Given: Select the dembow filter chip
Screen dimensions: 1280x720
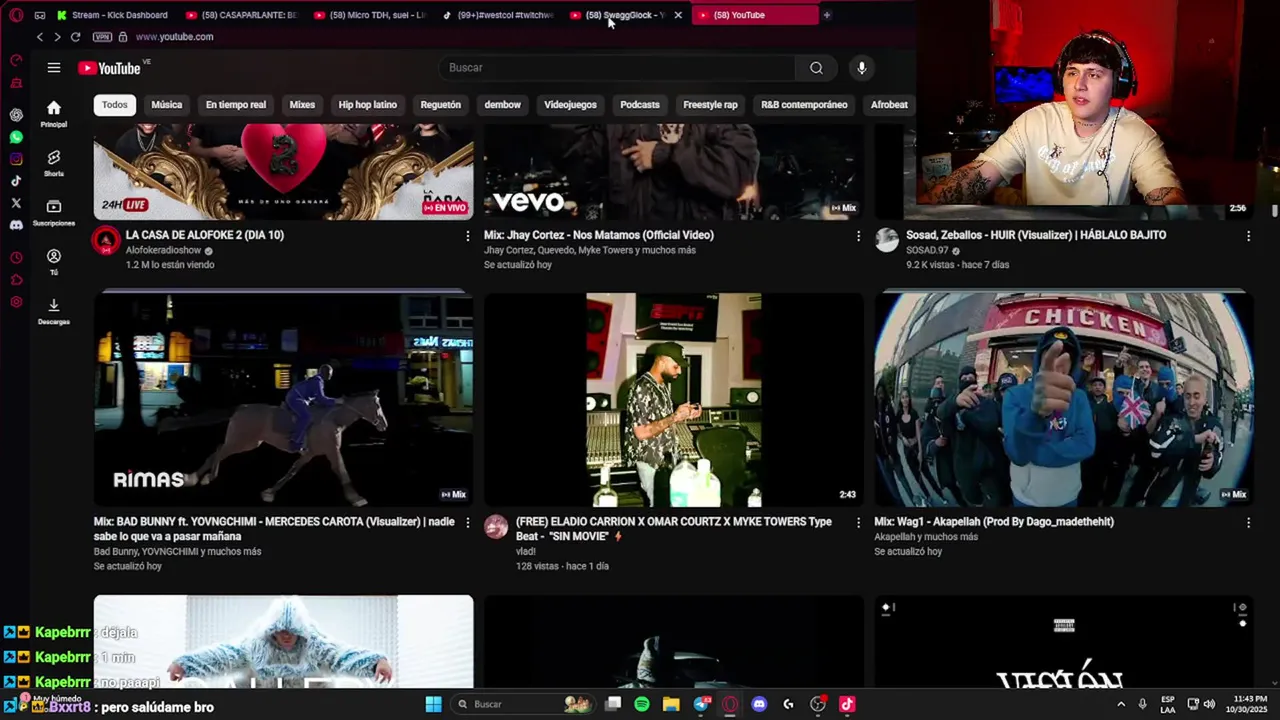Looking at the screenshot, I should coord(503,105).
